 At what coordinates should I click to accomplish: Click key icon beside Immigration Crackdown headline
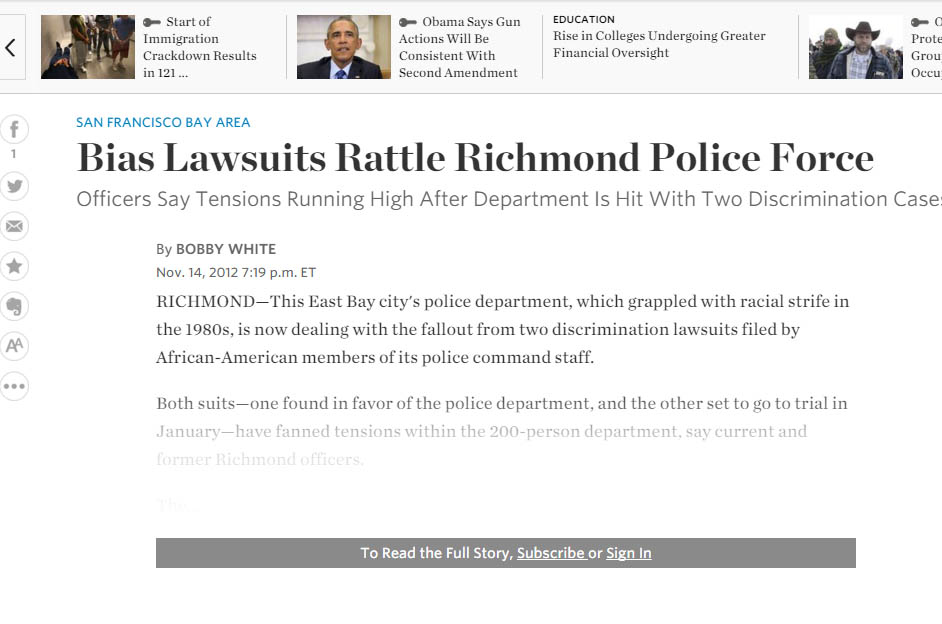[x=152, y=23]
